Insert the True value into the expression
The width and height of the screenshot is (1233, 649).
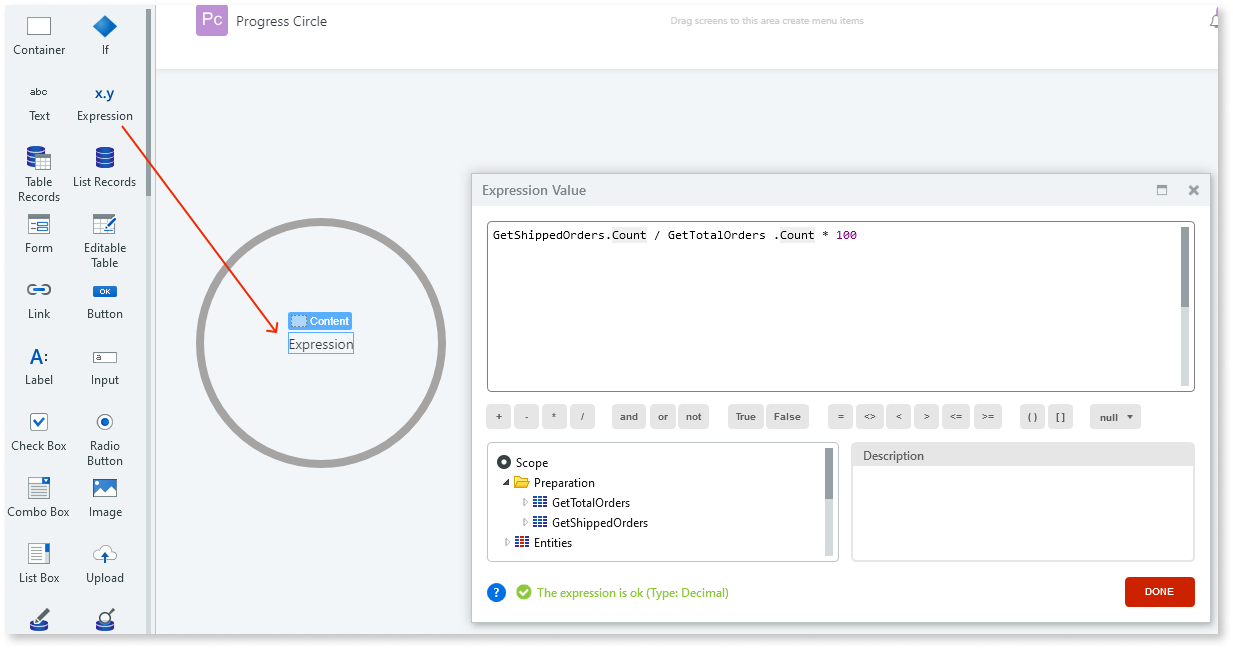[745, 416]
